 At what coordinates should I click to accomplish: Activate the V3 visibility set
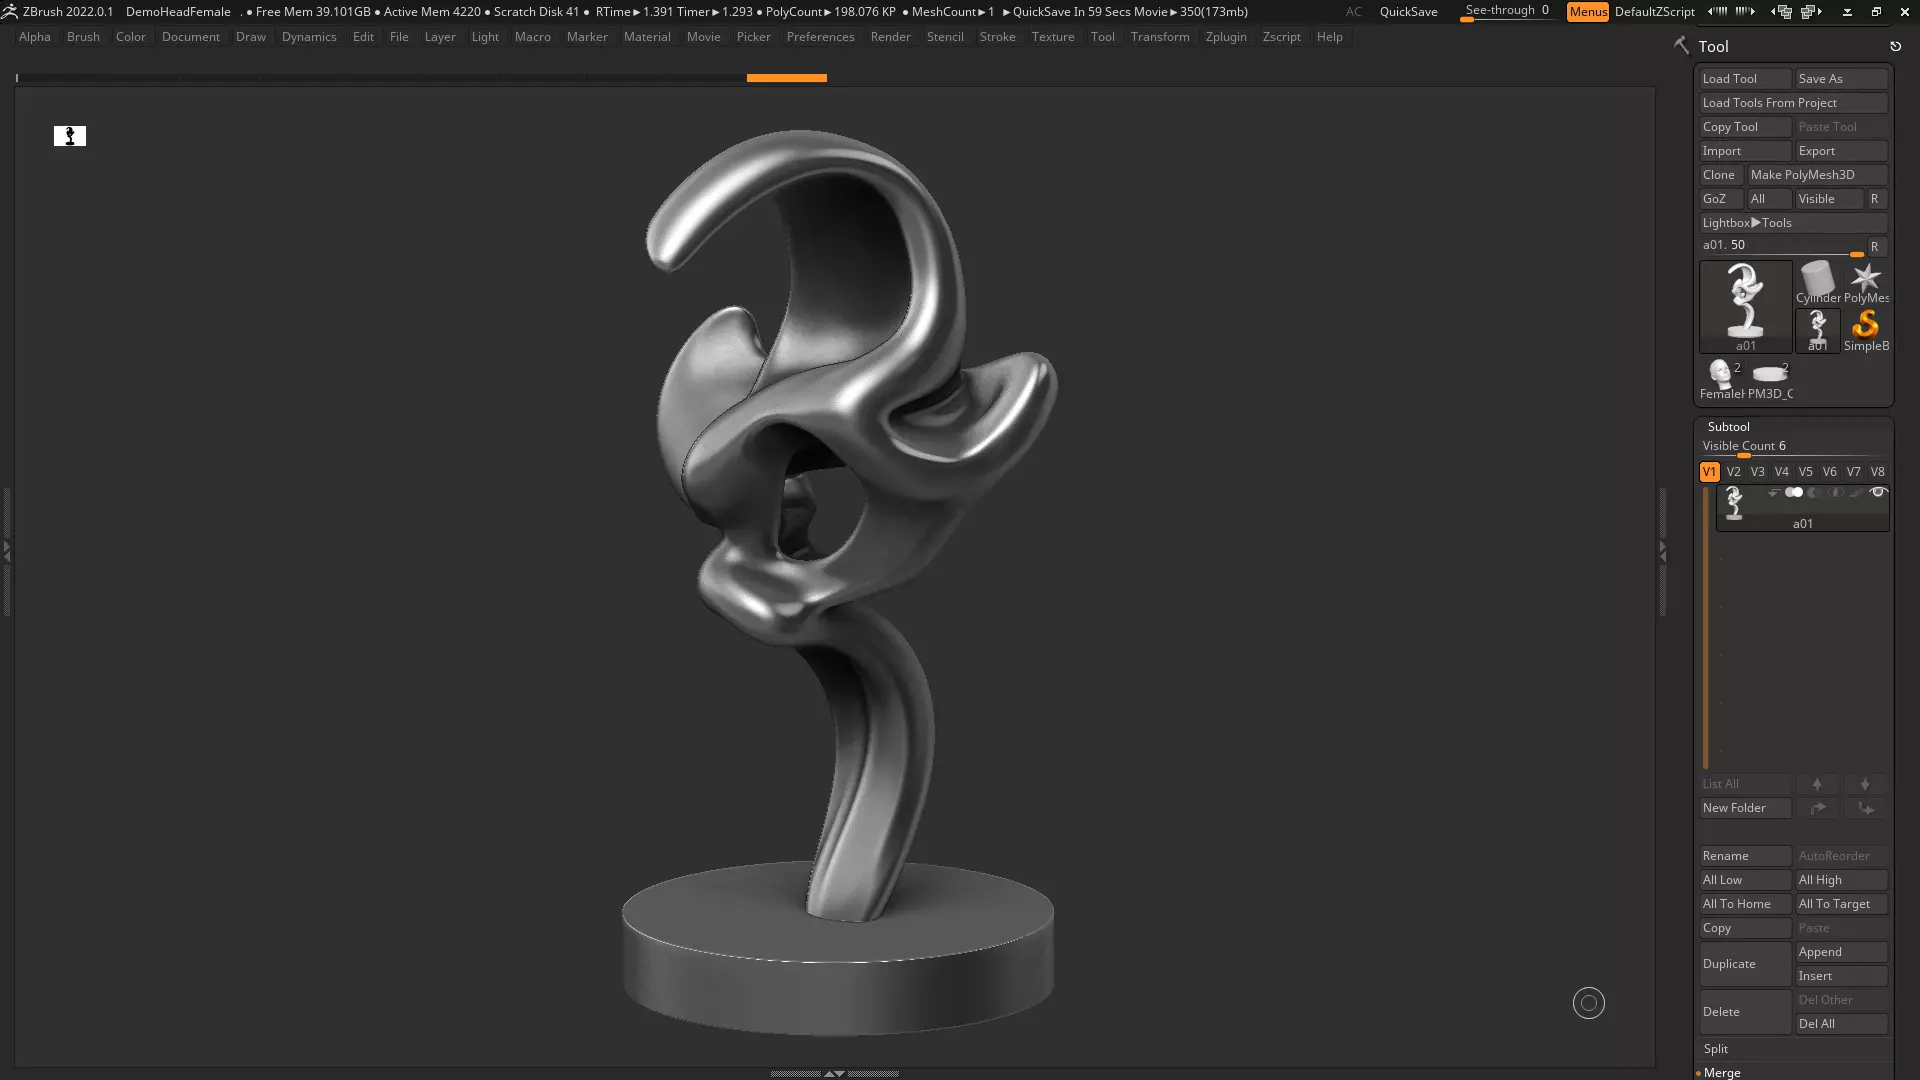pos(1757,472)
